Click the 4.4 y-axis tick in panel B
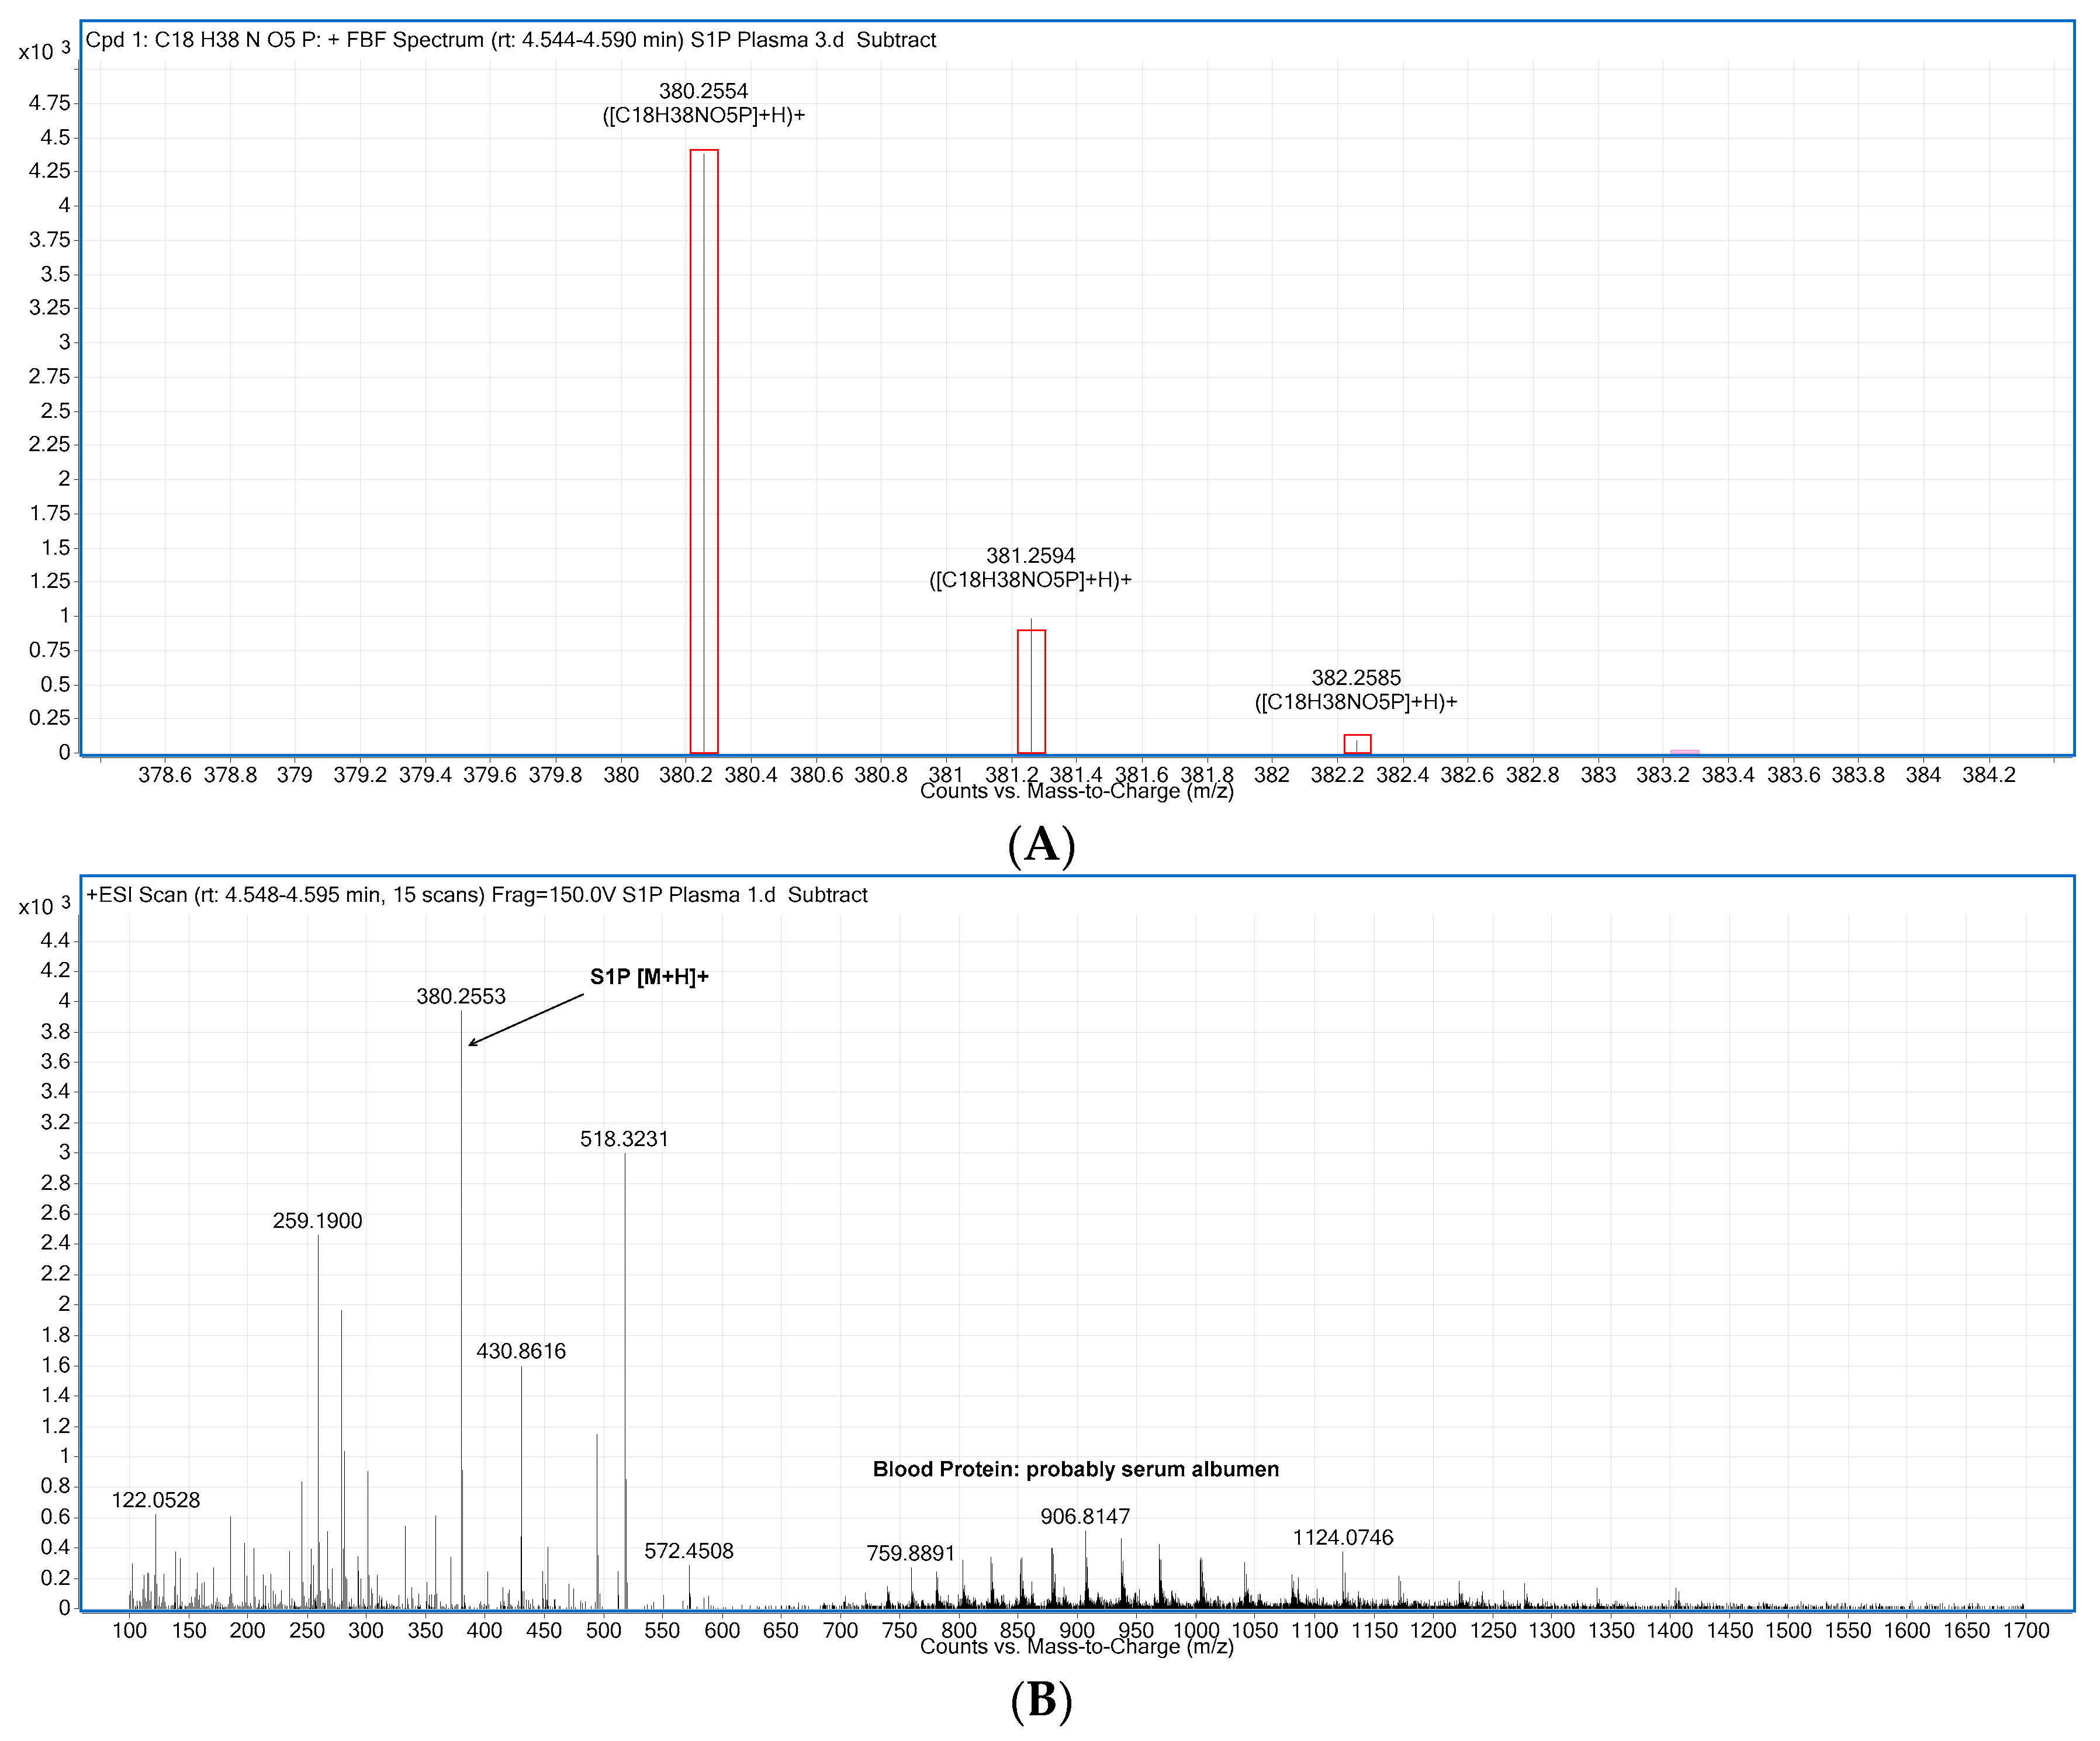The image size is (2100, 1741). pos(55,940)
